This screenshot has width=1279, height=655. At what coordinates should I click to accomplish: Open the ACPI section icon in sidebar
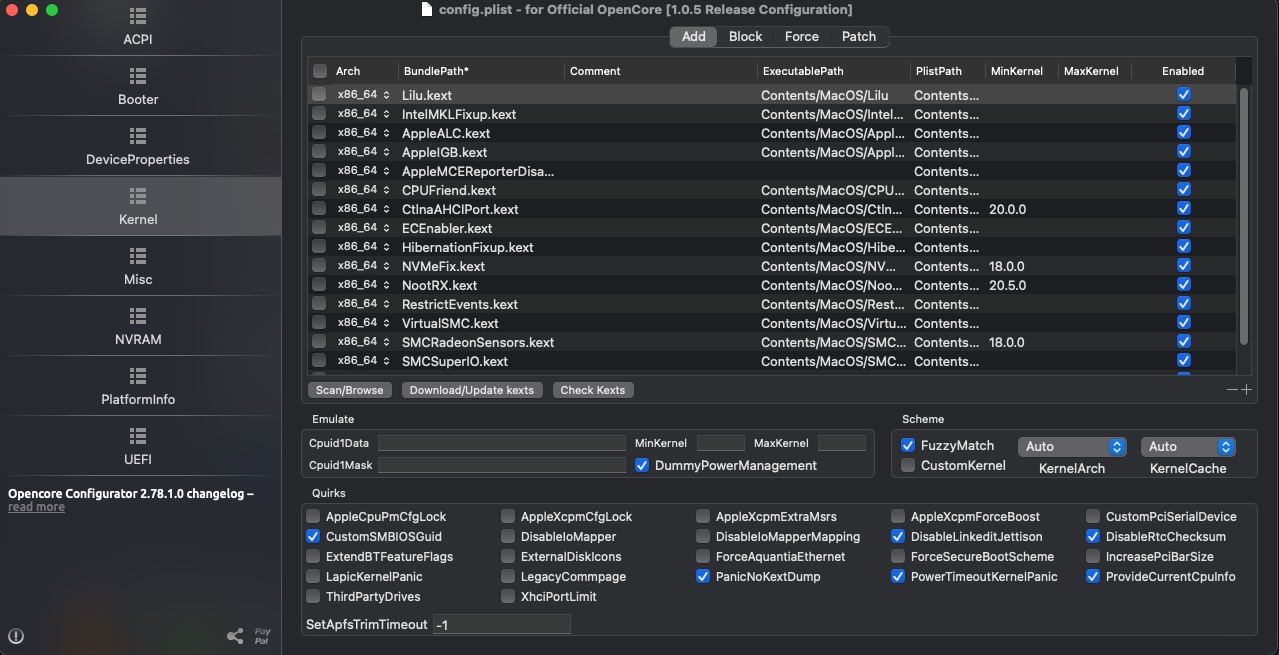138,17
